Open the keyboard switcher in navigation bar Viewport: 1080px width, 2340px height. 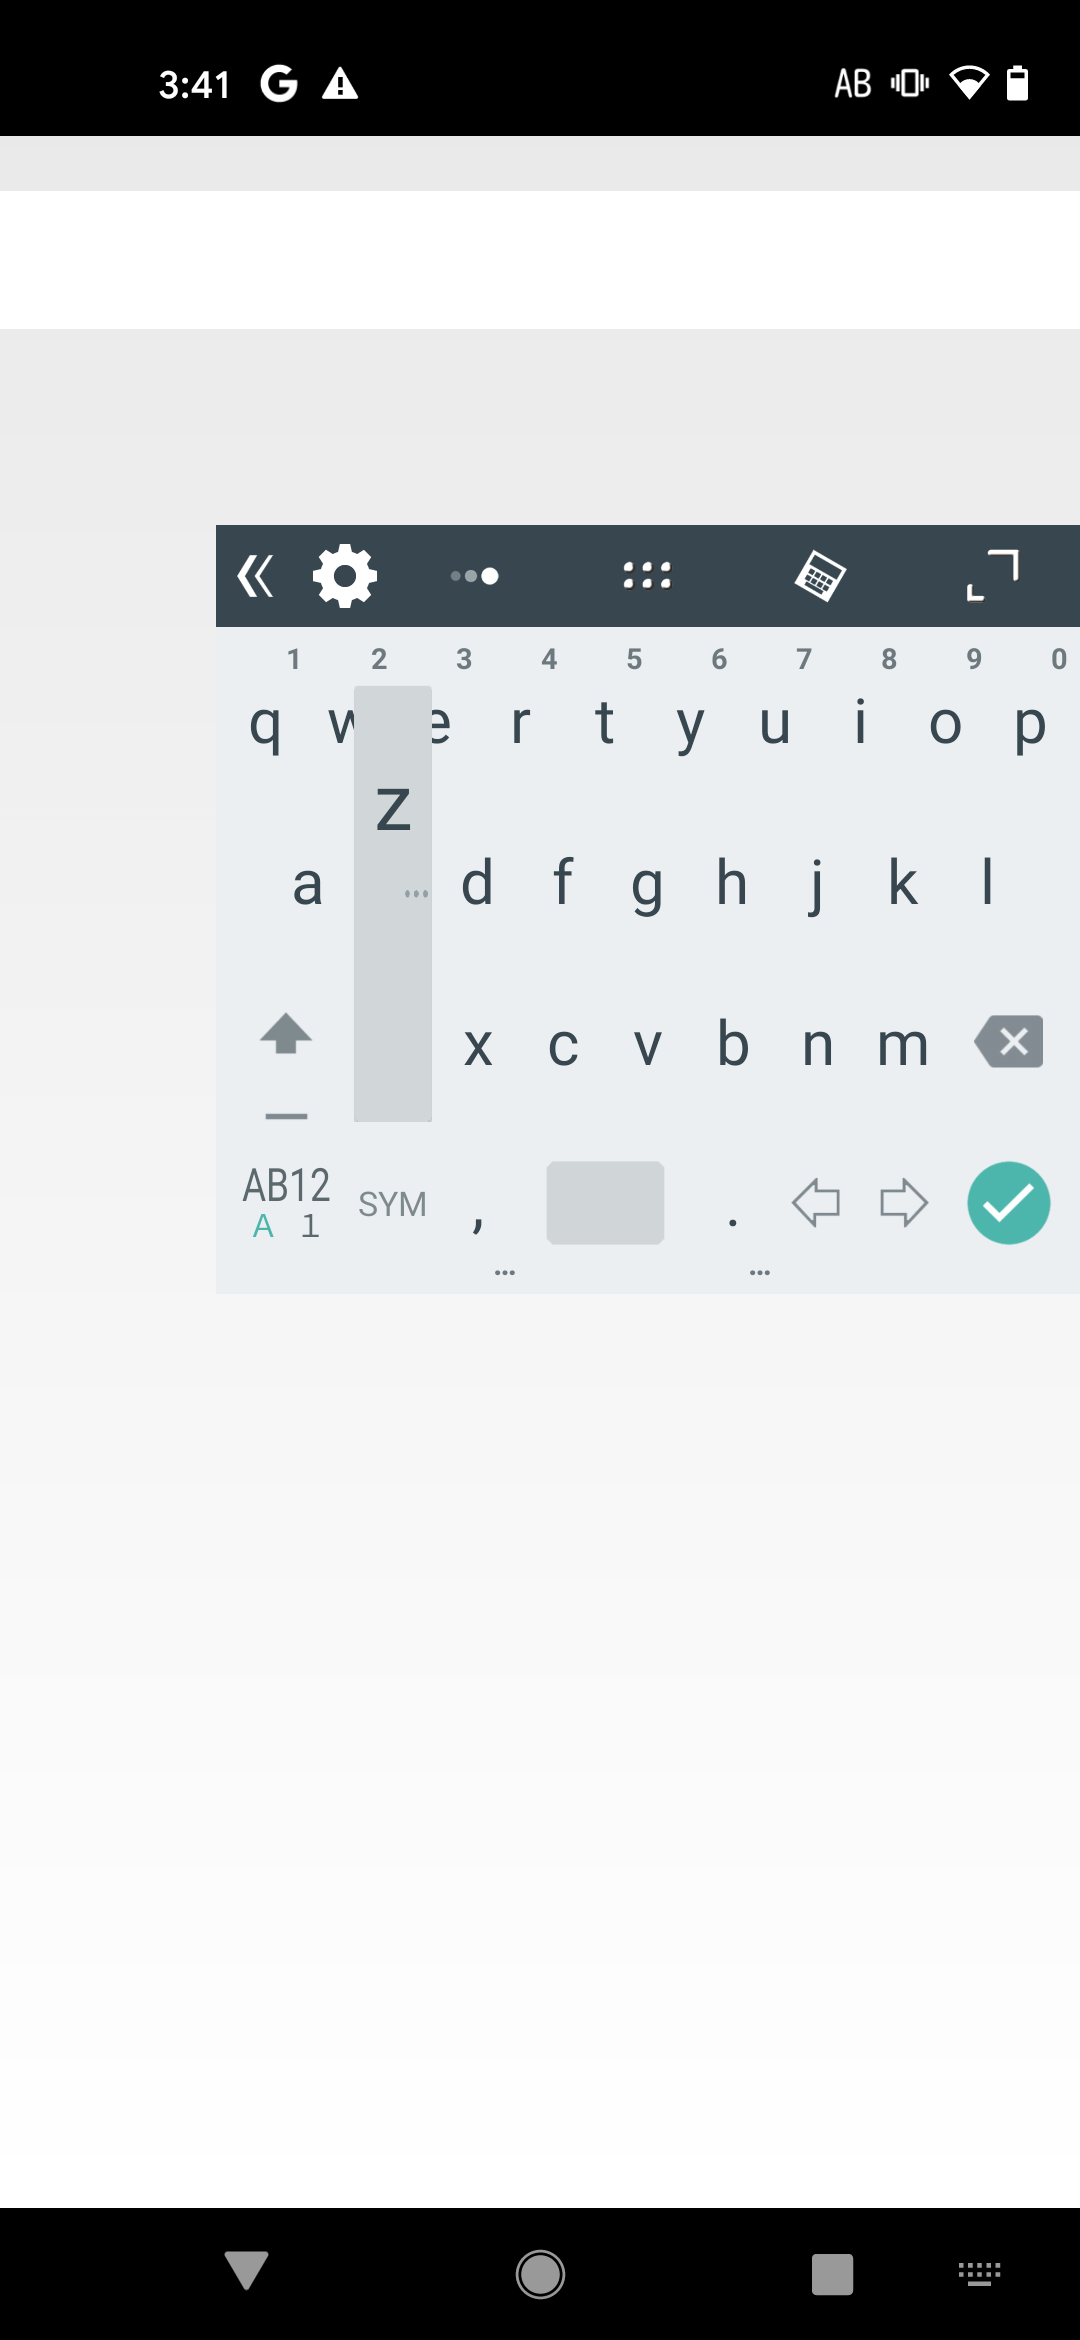(980, 2274)
